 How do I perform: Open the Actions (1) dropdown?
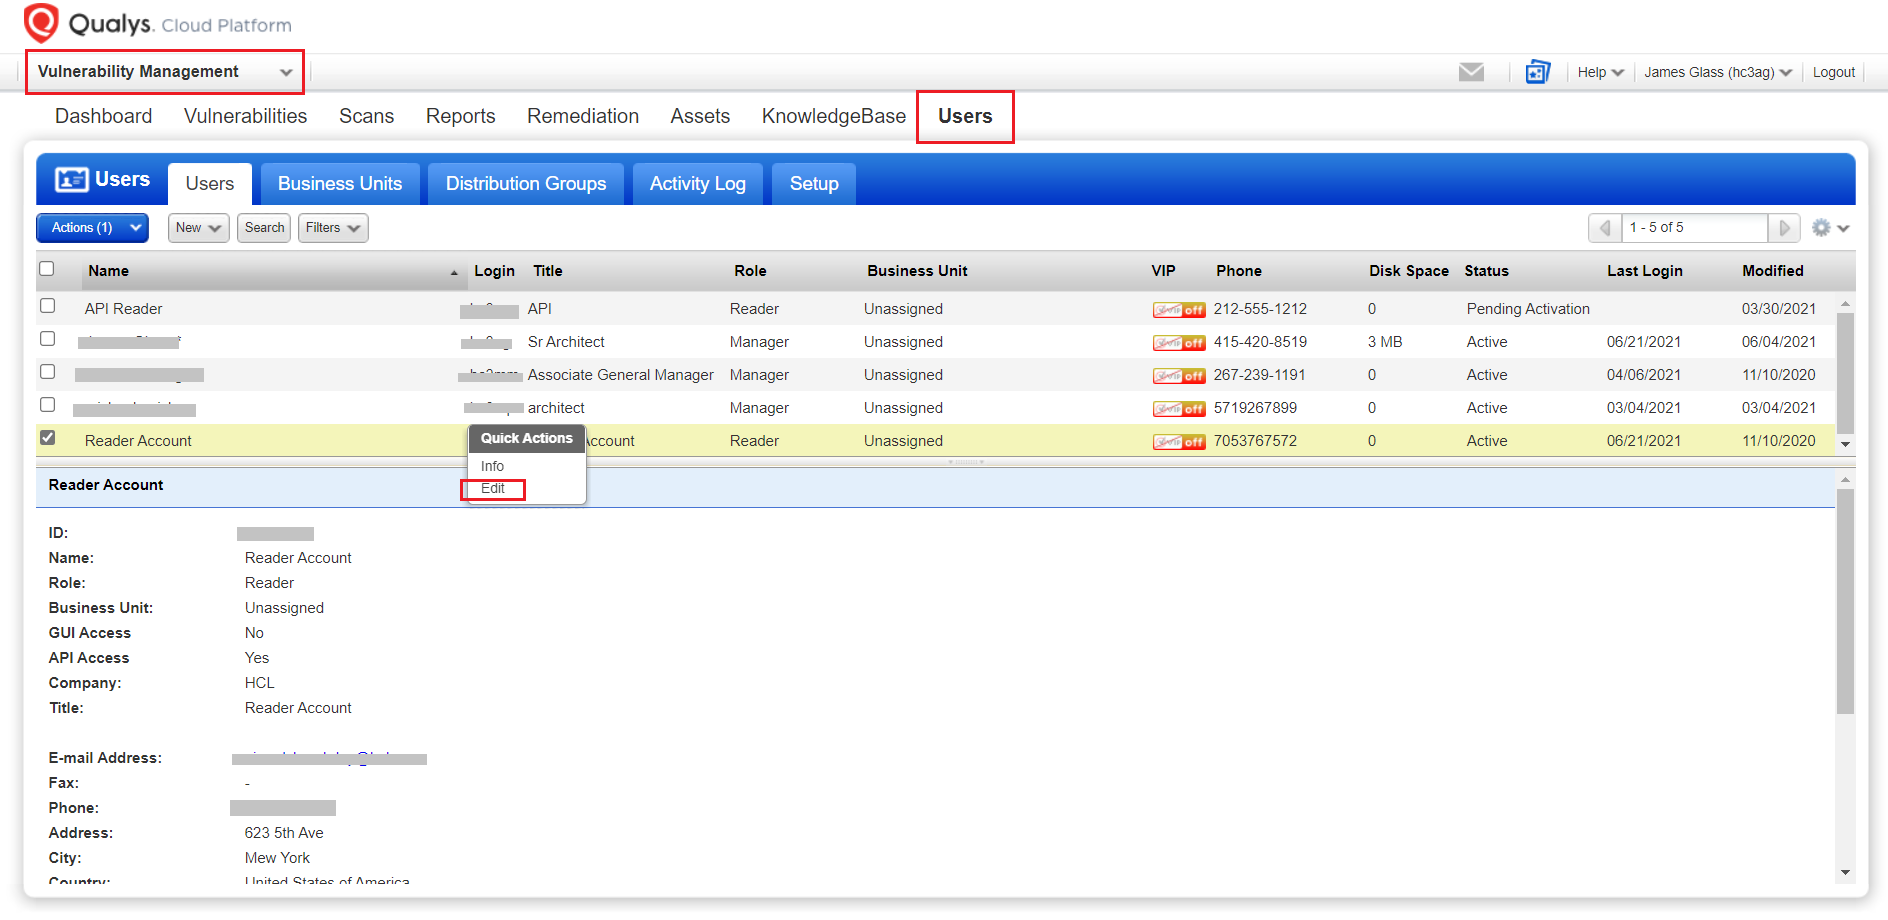93,228
